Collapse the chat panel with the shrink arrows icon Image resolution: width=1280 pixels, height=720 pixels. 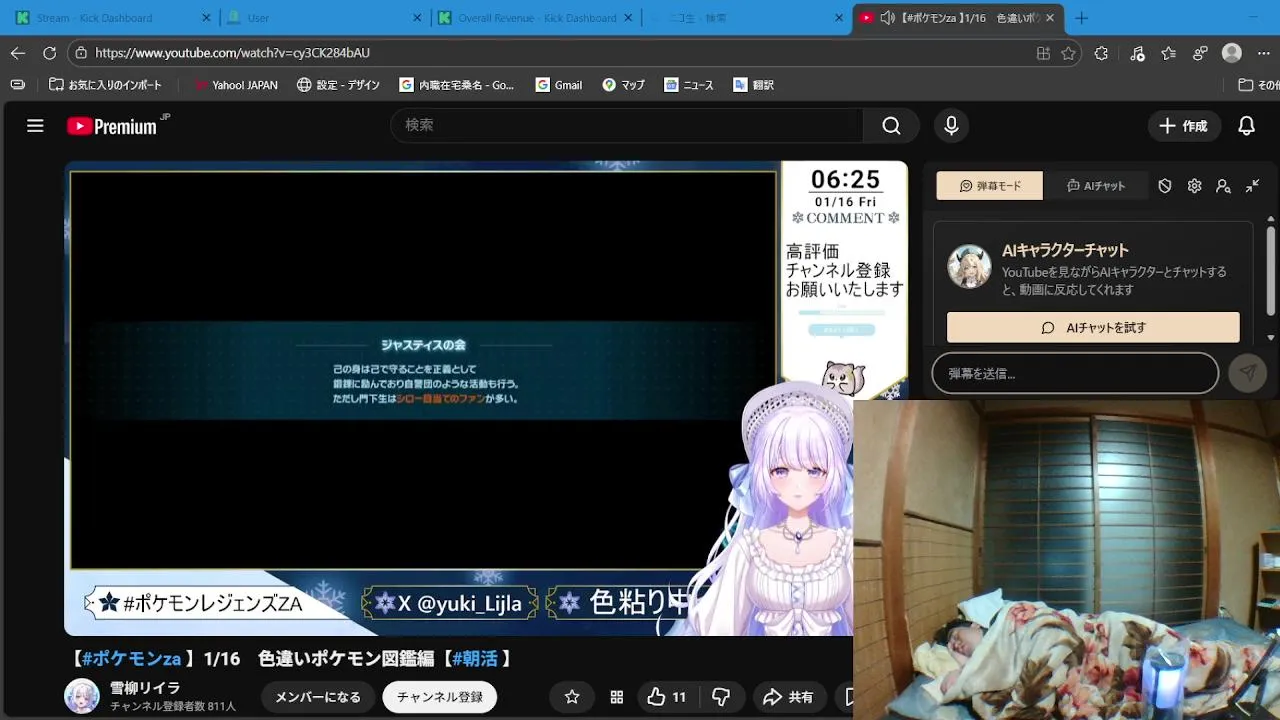coord(1252,186)
